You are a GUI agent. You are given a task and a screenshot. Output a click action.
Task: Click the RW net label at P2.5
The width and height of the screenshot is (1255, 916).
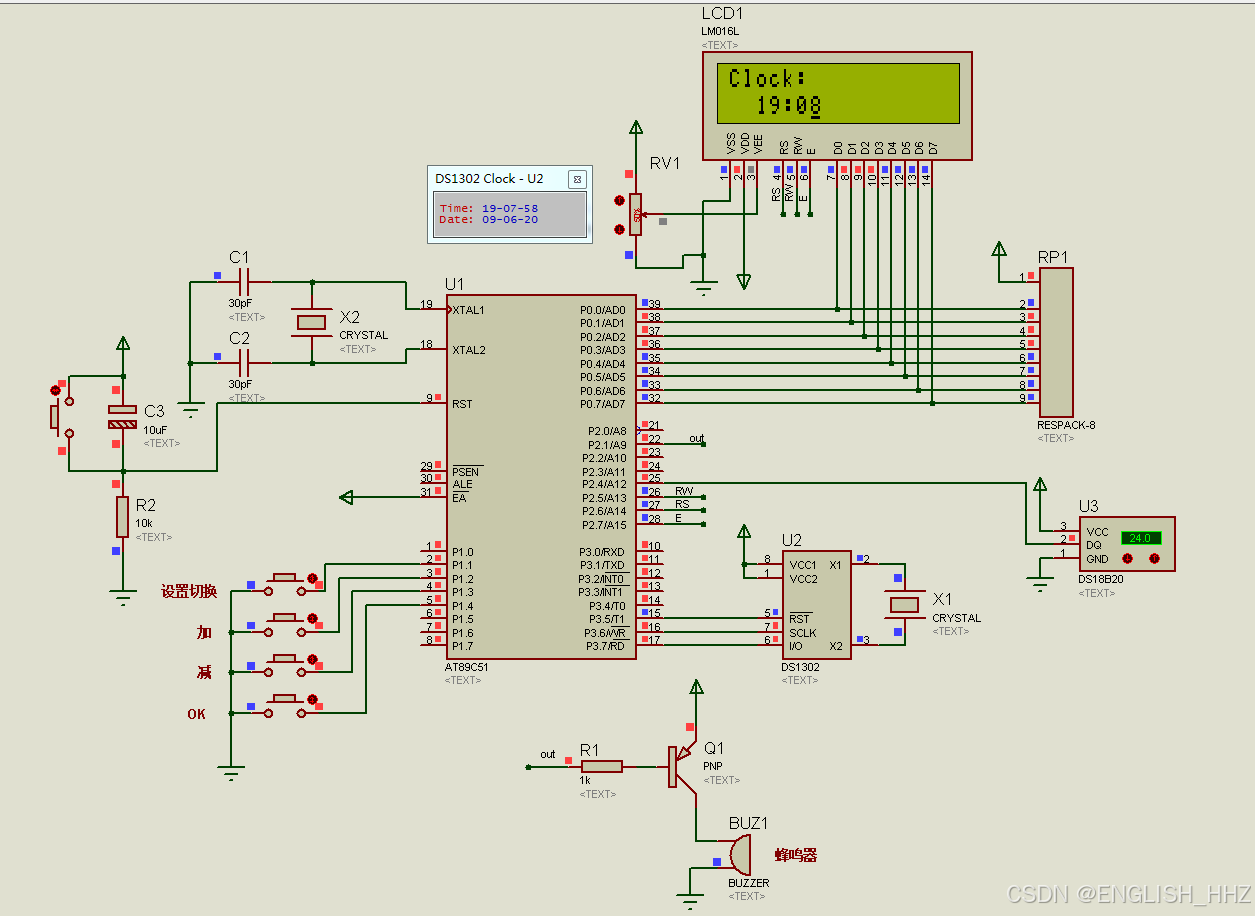click(684, 491)
